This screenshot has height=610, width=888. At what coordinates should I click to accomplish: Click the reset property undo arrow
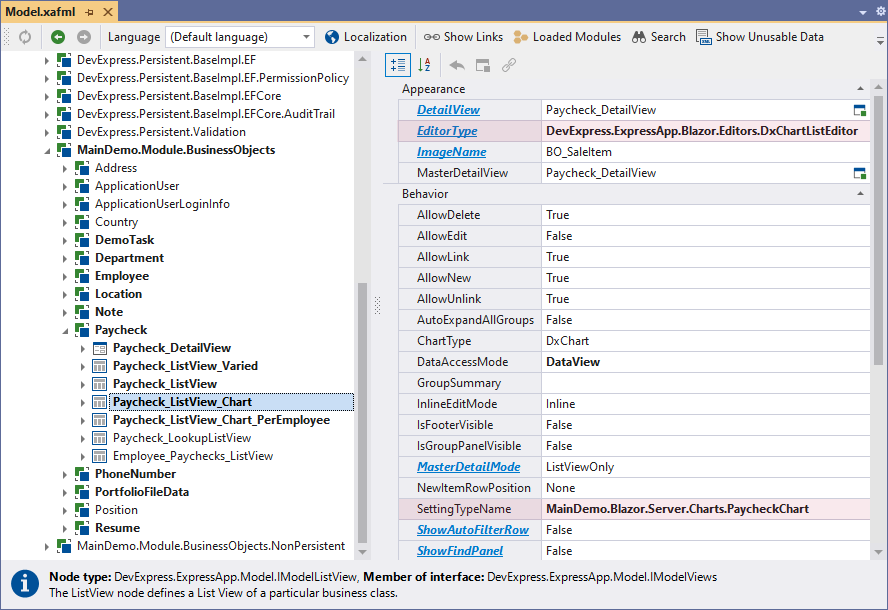(x=457, y=65)
